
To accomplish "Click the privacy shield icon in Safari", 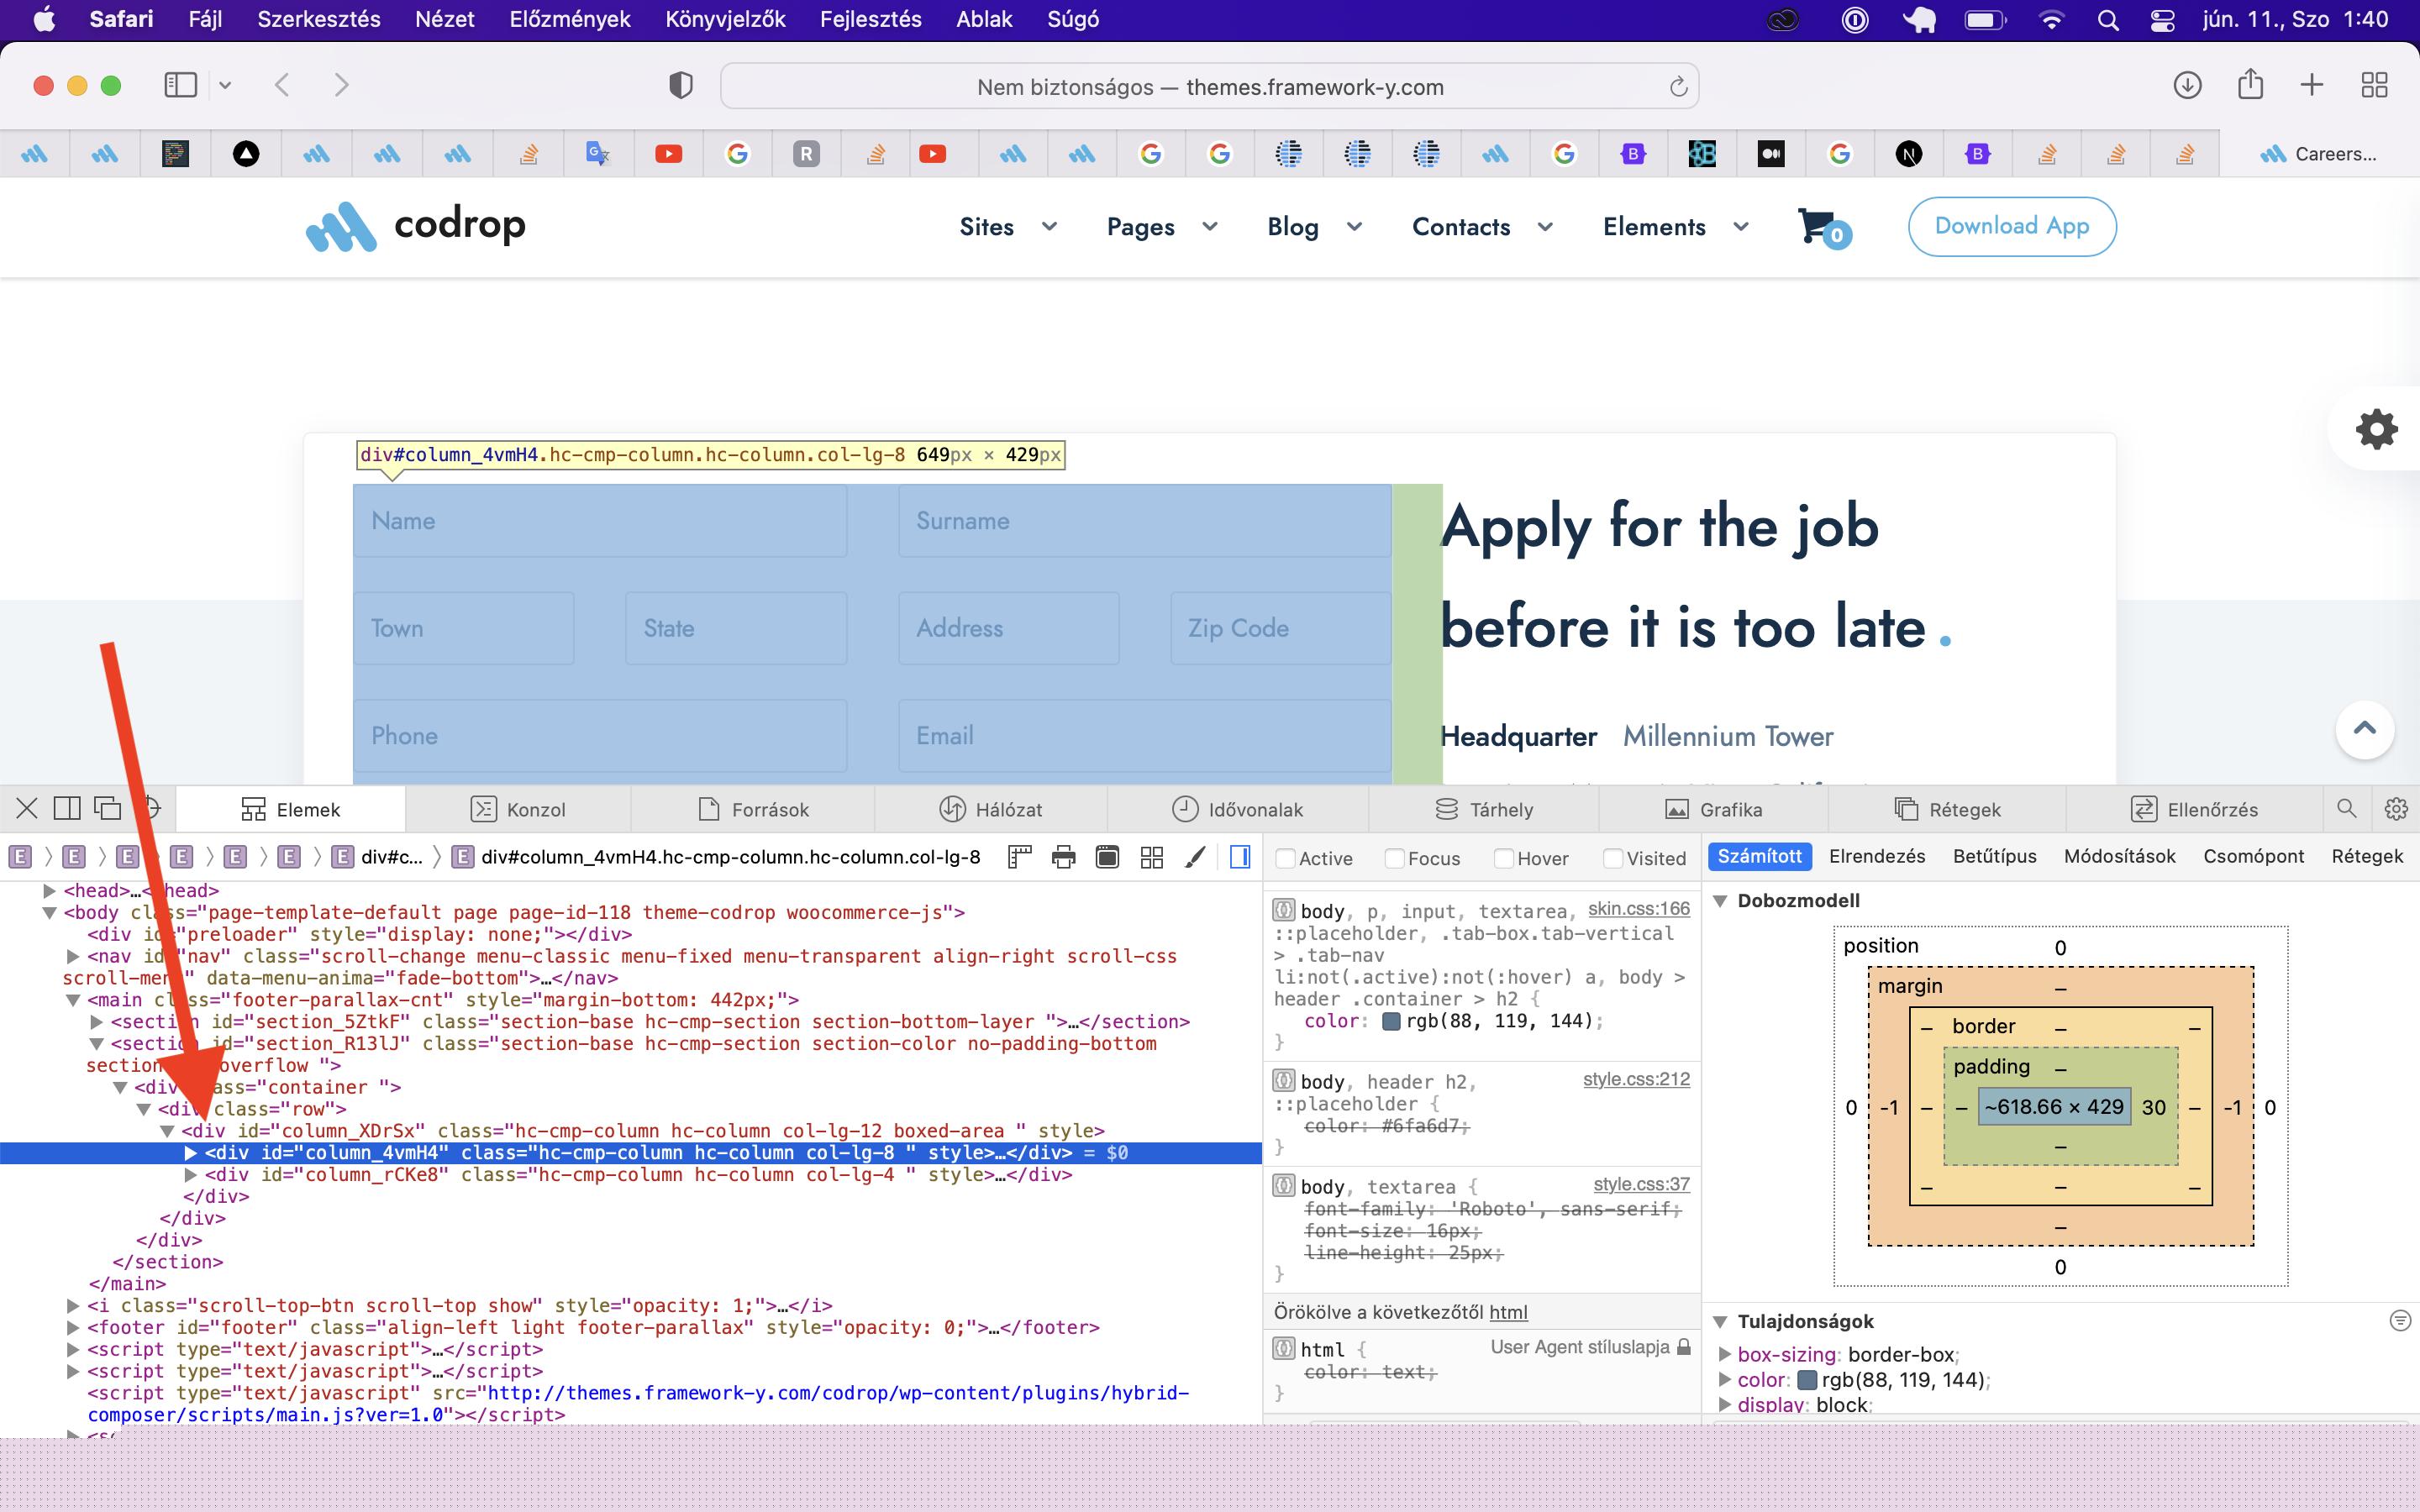I will click(680, 86).
